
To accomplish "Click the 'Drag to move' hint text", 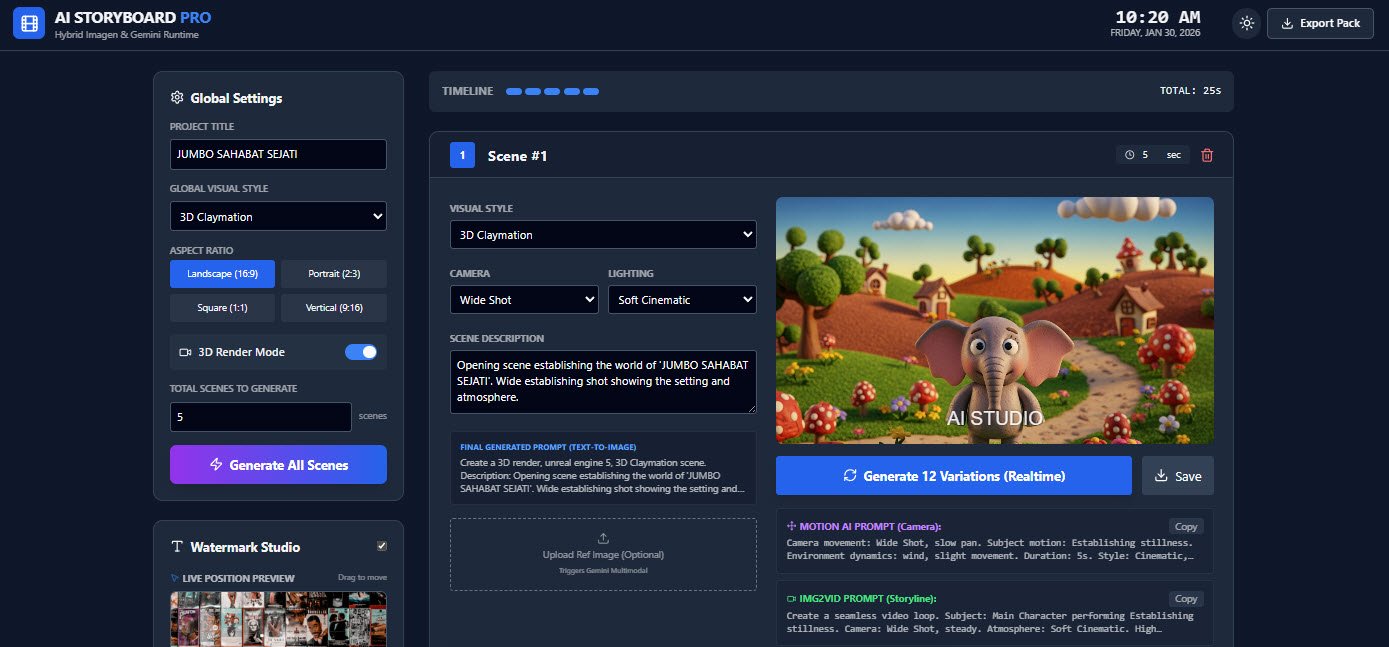I will pyautogui.click(x=363, y=577).
